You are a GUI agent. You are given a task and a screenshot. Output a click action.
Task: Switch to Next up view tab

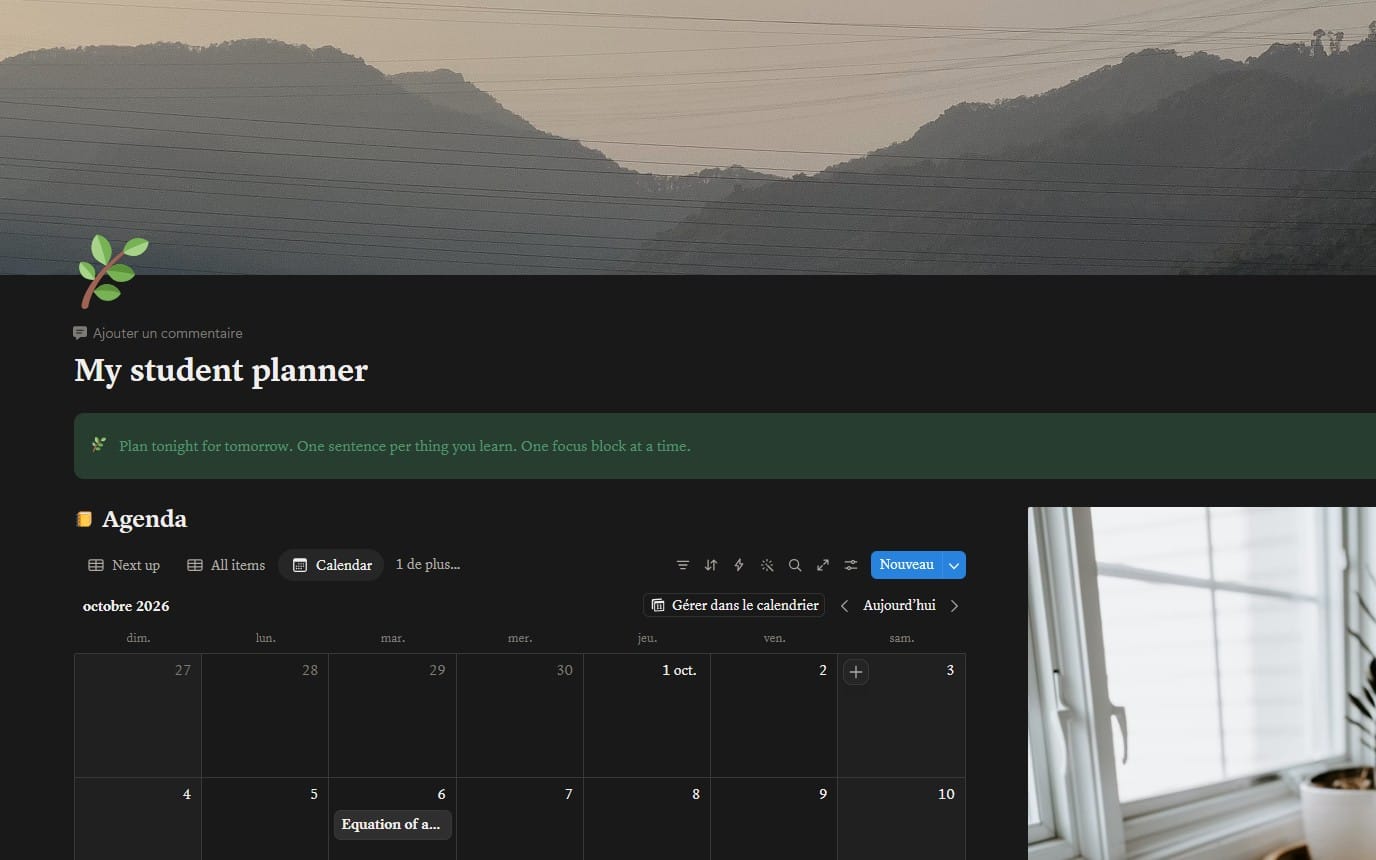(x=124, y=565)
